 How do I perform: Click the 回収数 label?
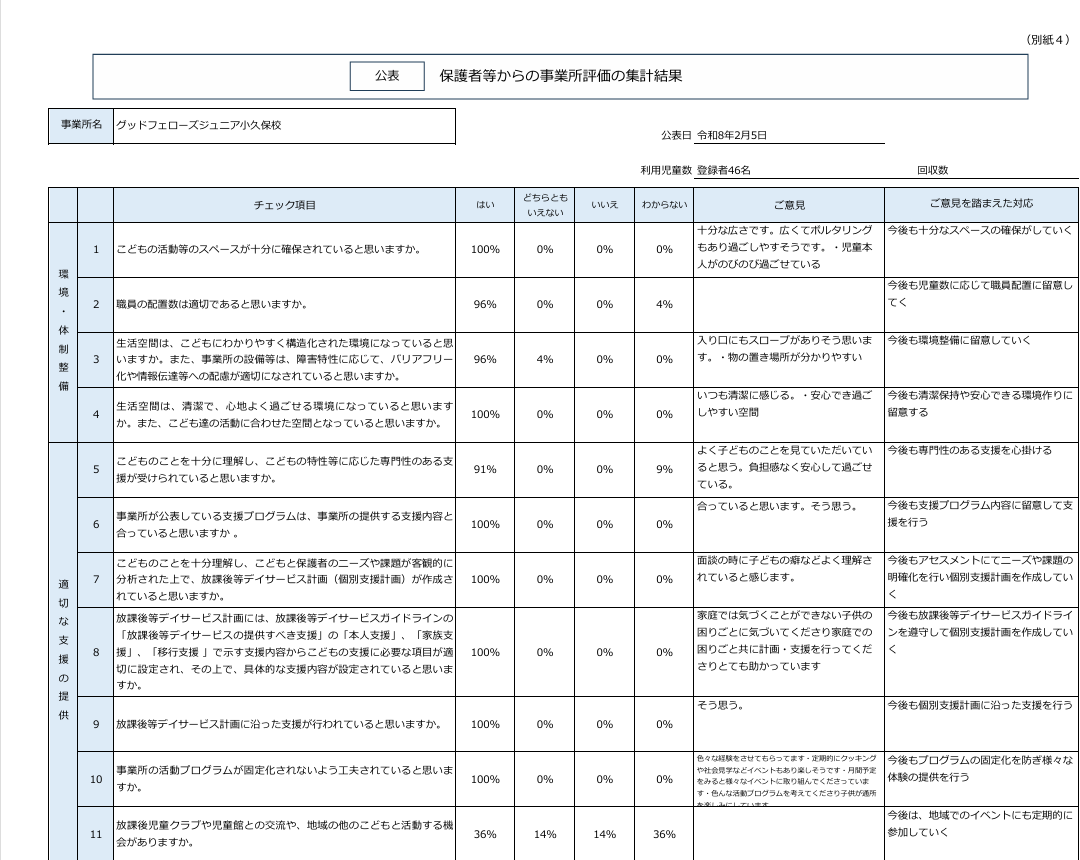(932, 171)
